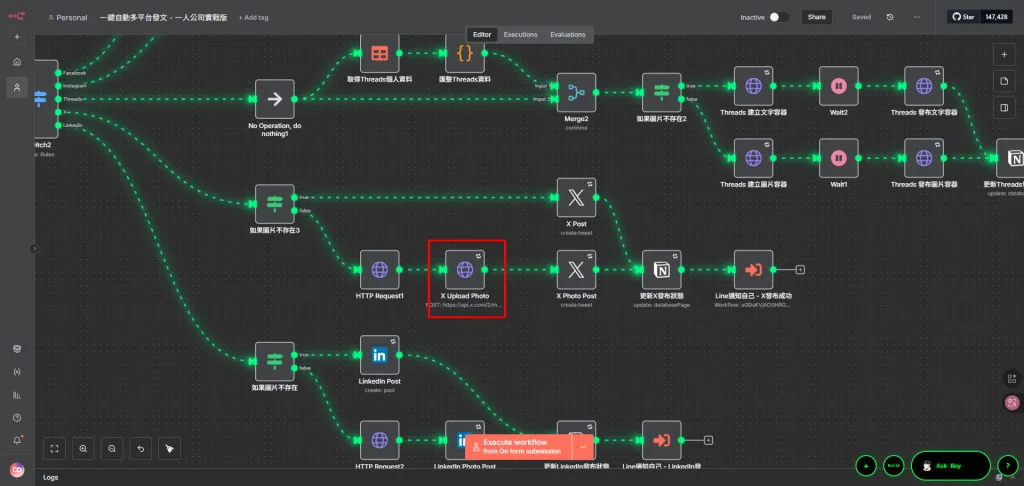The image size is (1024, 486).
Task: Open the three-dot workflow options menu
Action: point(917,17)
